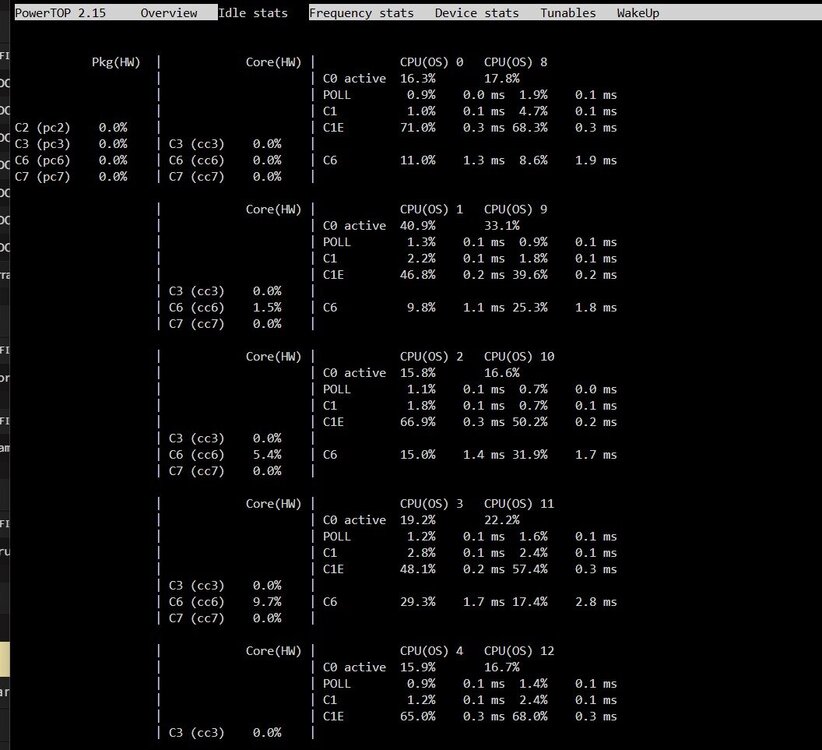The image size is (822, 750).
Task: Click the 9.8% C6 value for CPU 1
Action: coord(421,308)
